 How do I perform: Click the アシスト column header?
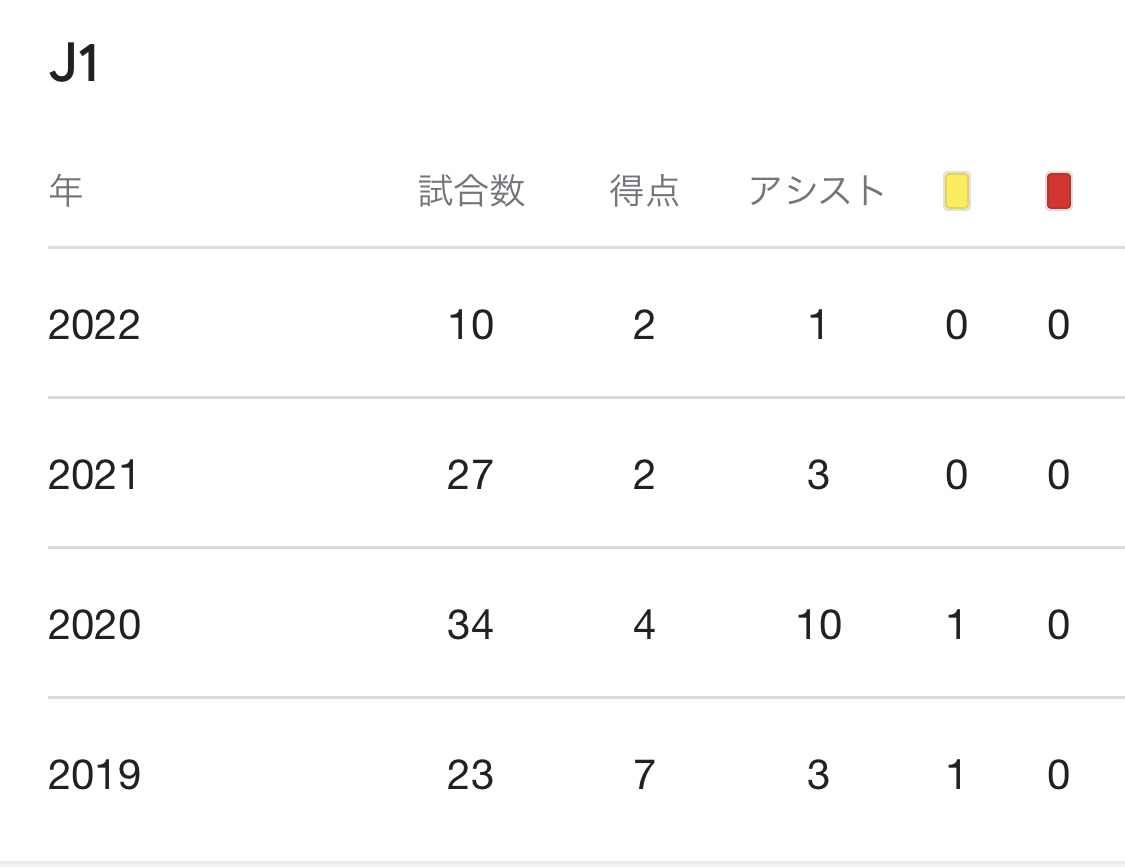tap(817, 191)
